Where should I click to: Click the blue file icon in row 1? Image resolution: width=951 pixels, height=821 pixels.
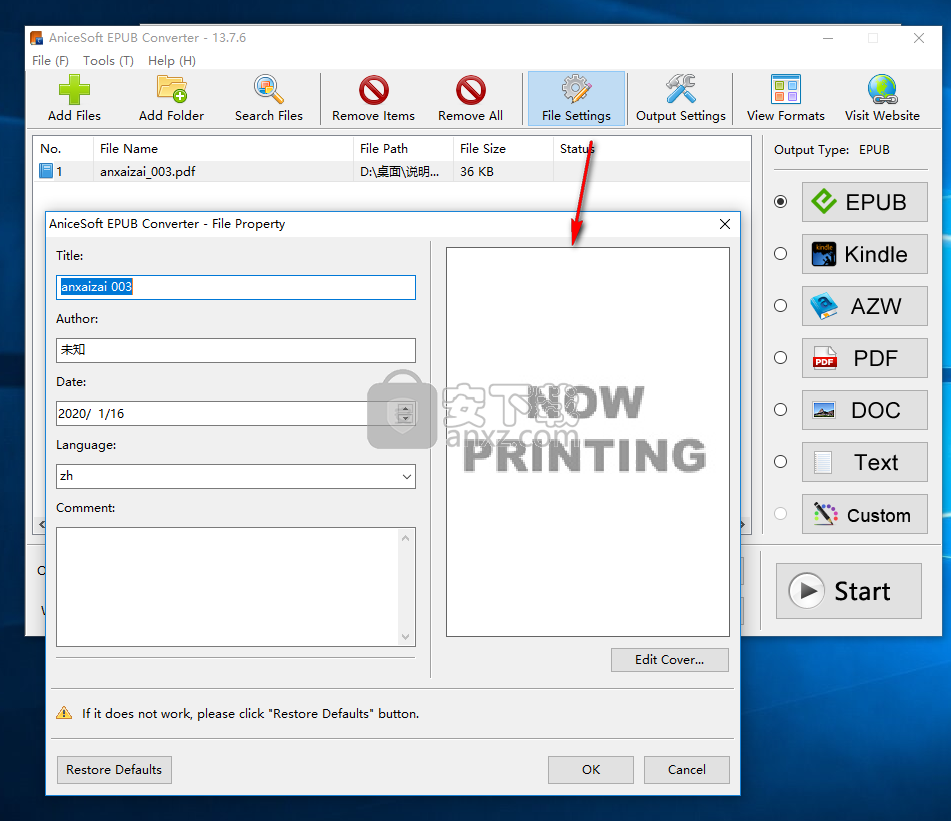pyautogui.click(x=46, y=171)
